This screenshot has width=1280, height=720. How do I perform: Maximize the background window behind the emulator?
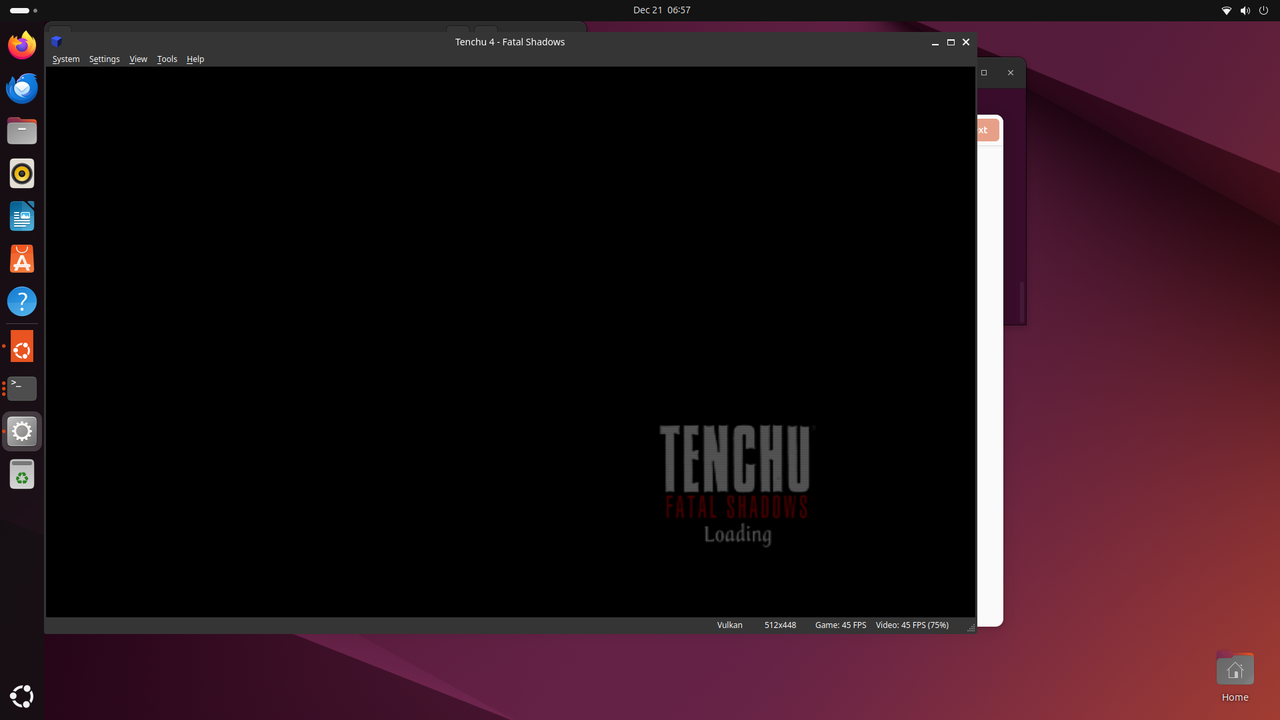pos(984,73)
